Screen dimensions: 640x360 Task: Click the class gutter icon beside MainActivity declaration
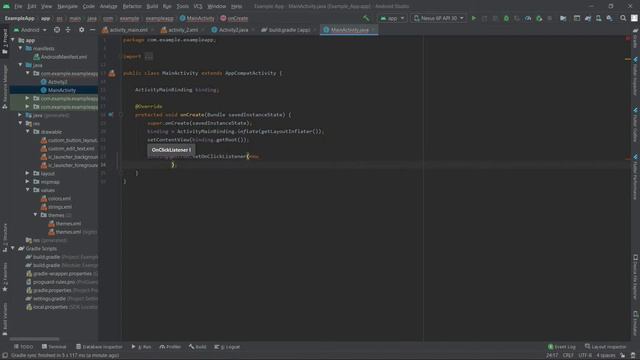coord(111,73)
